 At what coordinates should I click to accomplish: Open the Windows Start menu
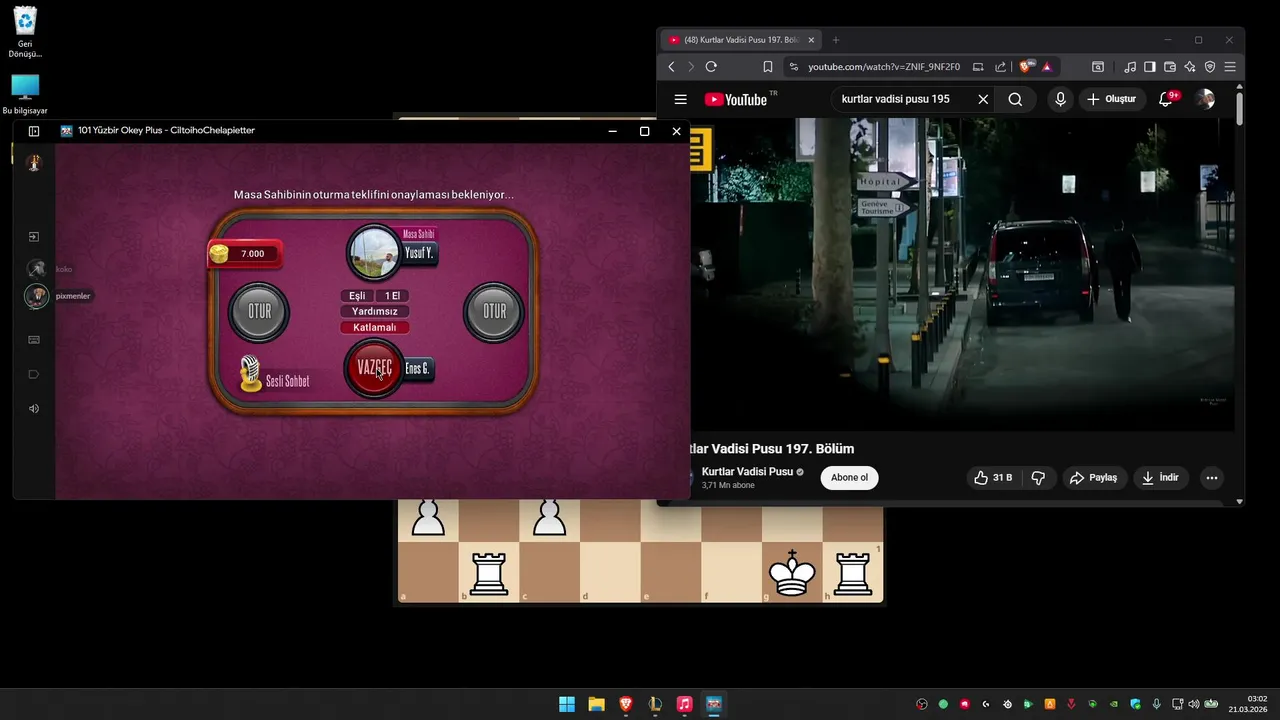point(567,704)
